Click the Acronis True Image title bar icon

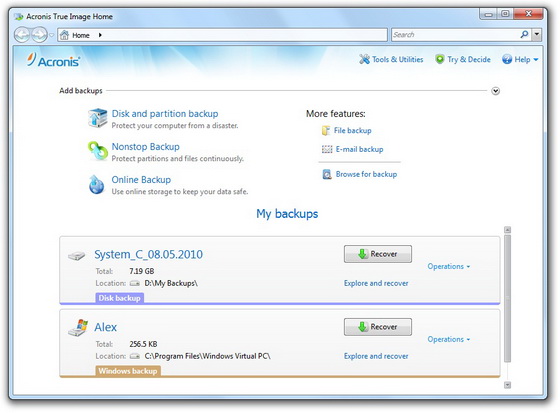pos(19,16)
